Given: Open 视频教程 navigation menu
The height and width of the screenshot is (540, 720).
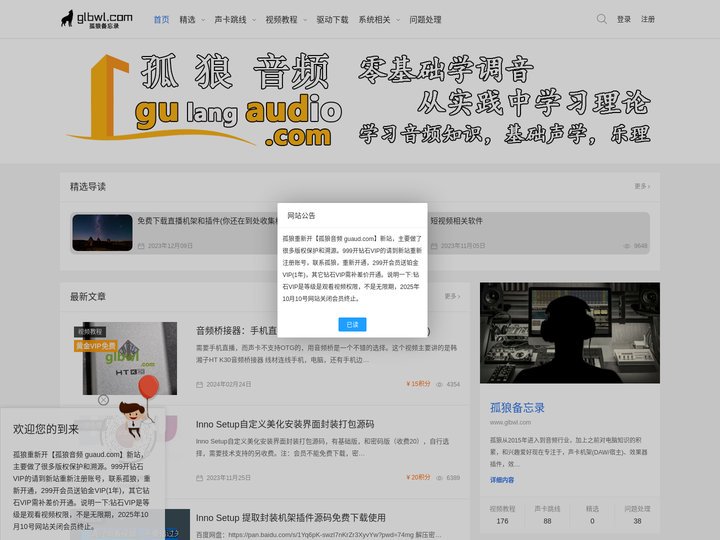Looking at the screenshot, I should (281, 19).
